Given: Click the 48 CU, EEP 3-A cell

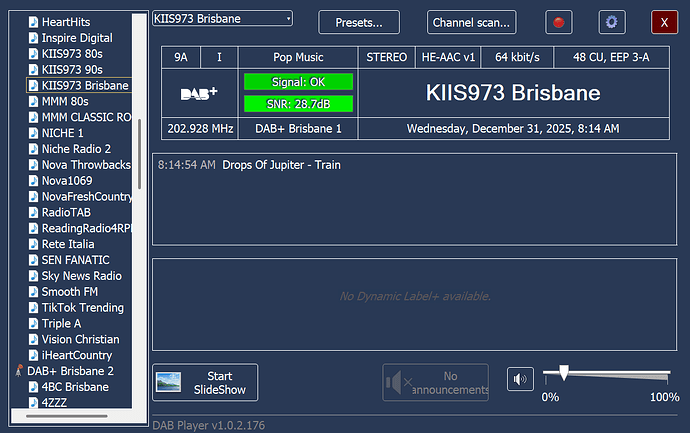Looking at the screenshot, I should [611, 57].
